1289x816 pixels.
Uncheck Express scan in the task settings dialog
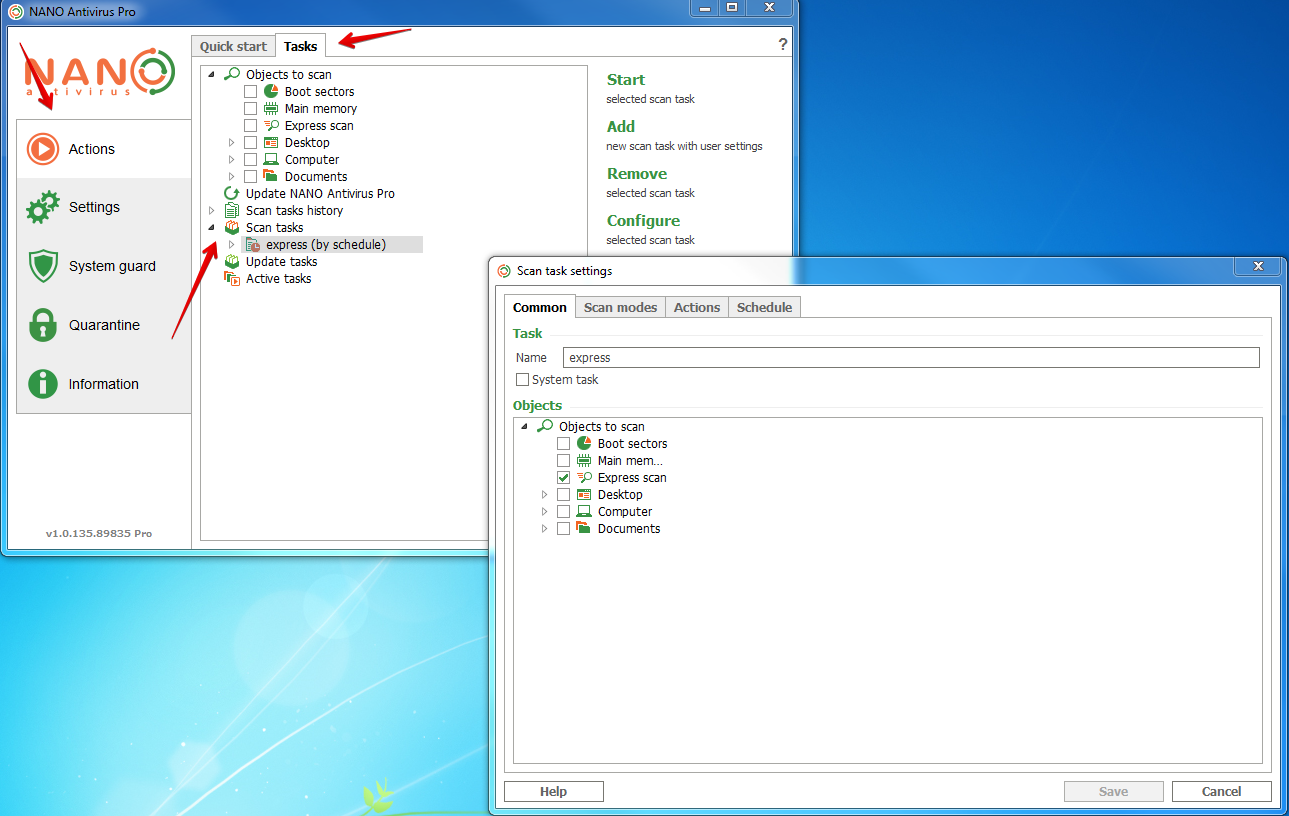click(564, 478)
